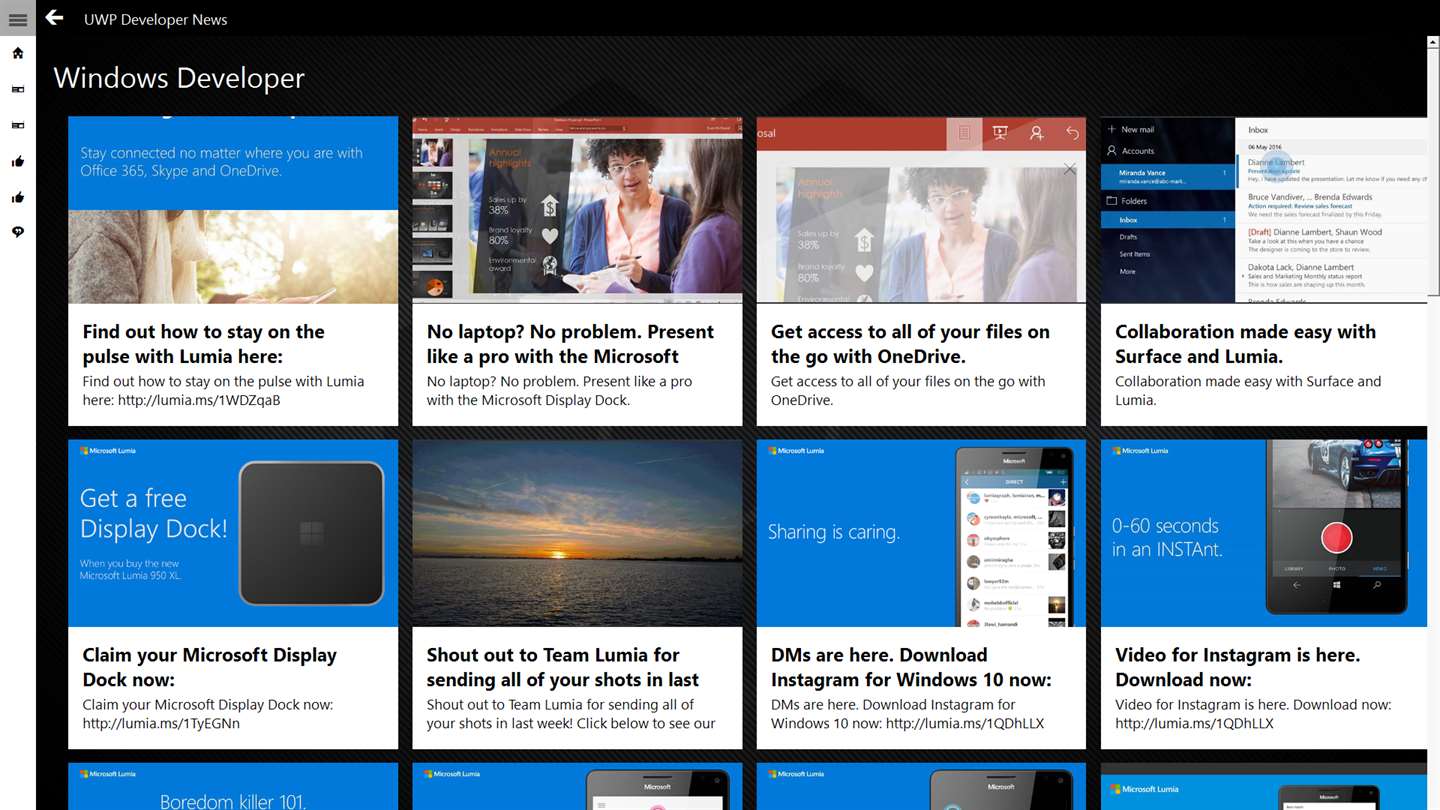Click 'Click below to see our' description text
Viewport: 1440px width, 810px height.
pos(634,723)
